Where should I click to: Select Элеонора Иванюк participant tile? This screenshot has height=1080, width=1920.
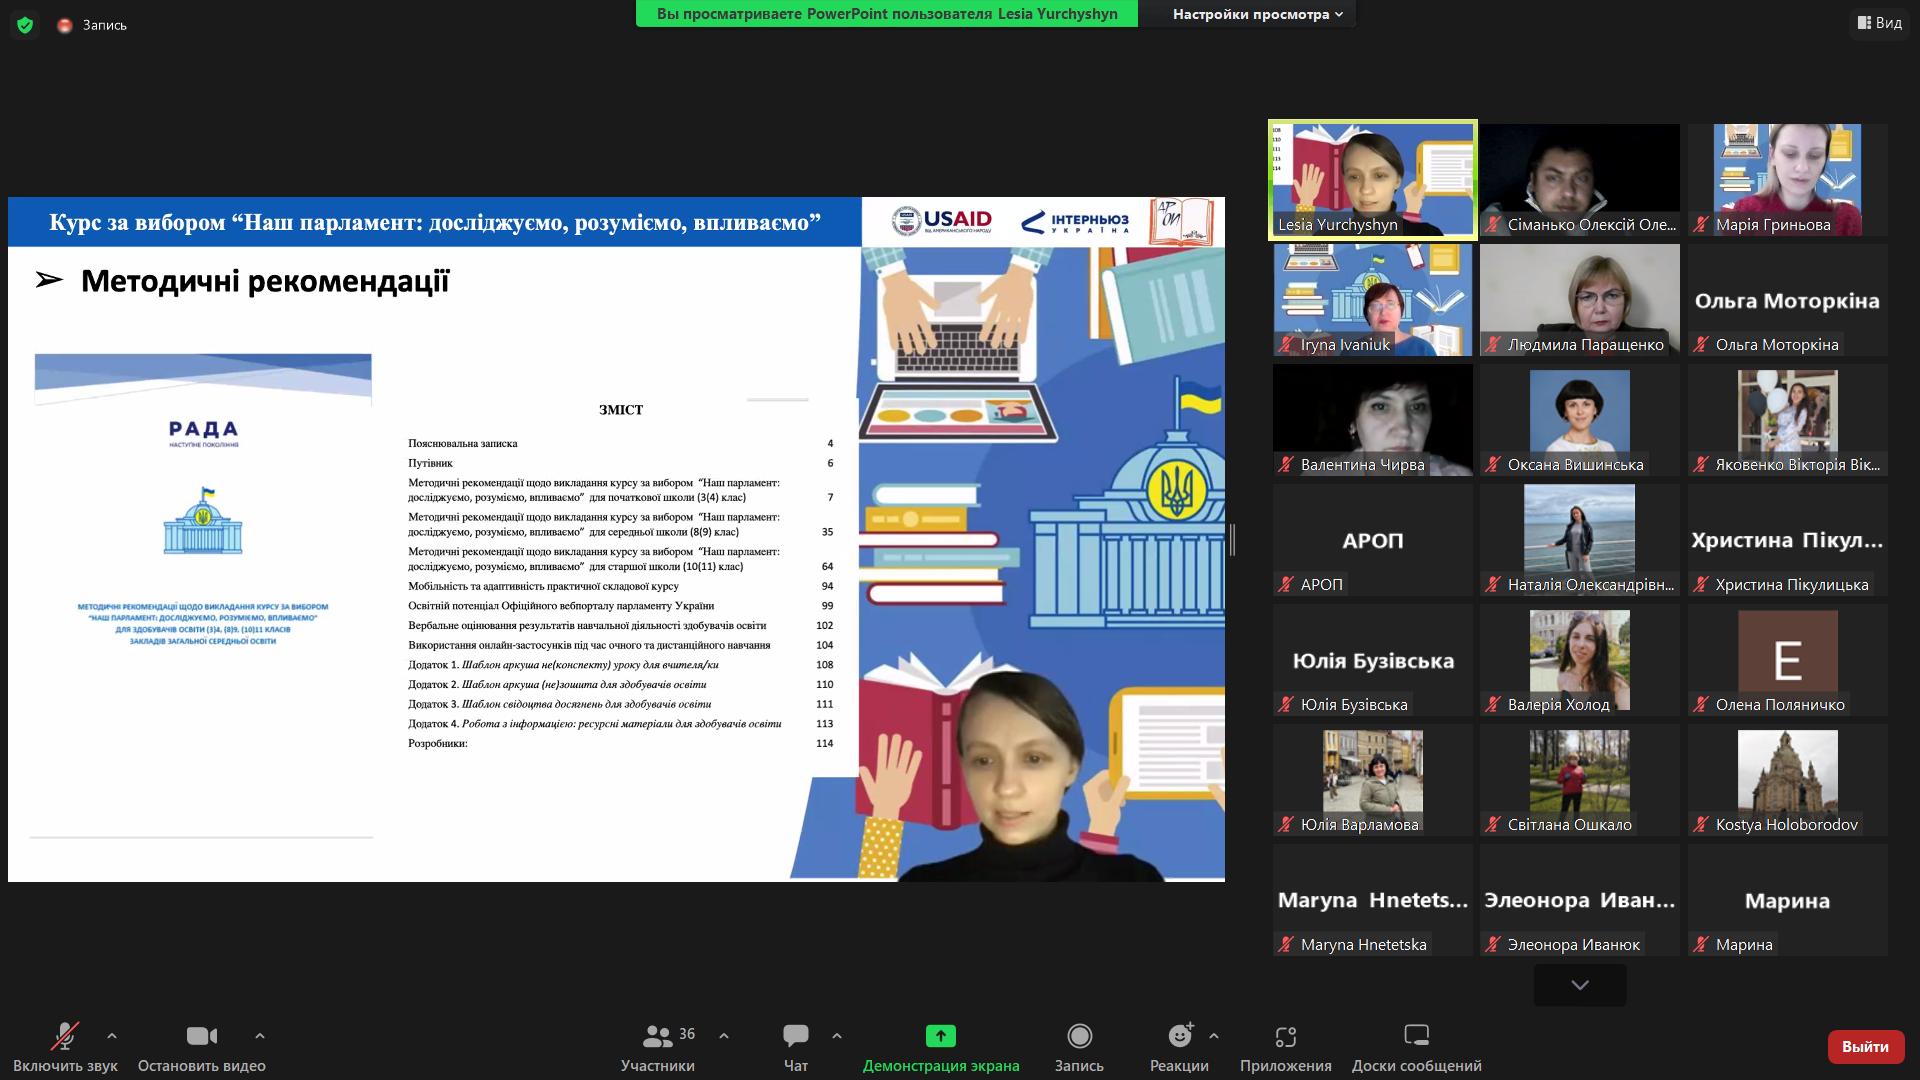1580,900
